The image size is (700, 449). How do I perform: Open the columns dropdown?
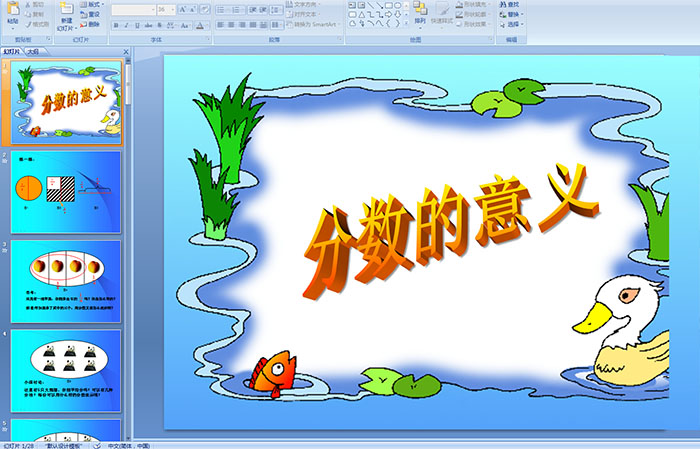[276, 25]
